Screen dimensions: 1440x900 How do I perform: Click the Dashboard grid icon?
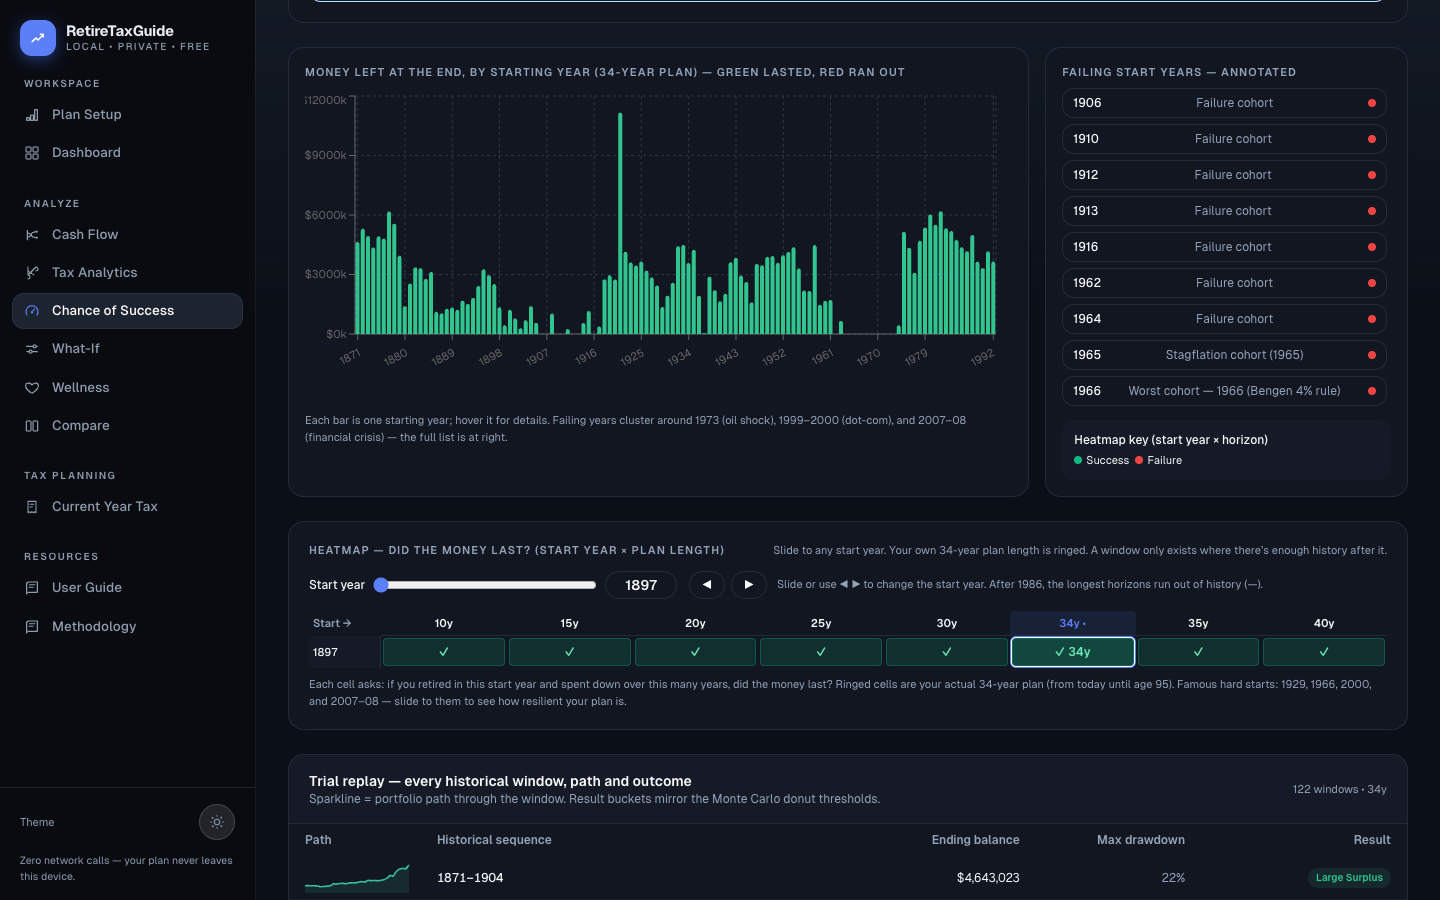pyautogui.click(x=32, y=153)
